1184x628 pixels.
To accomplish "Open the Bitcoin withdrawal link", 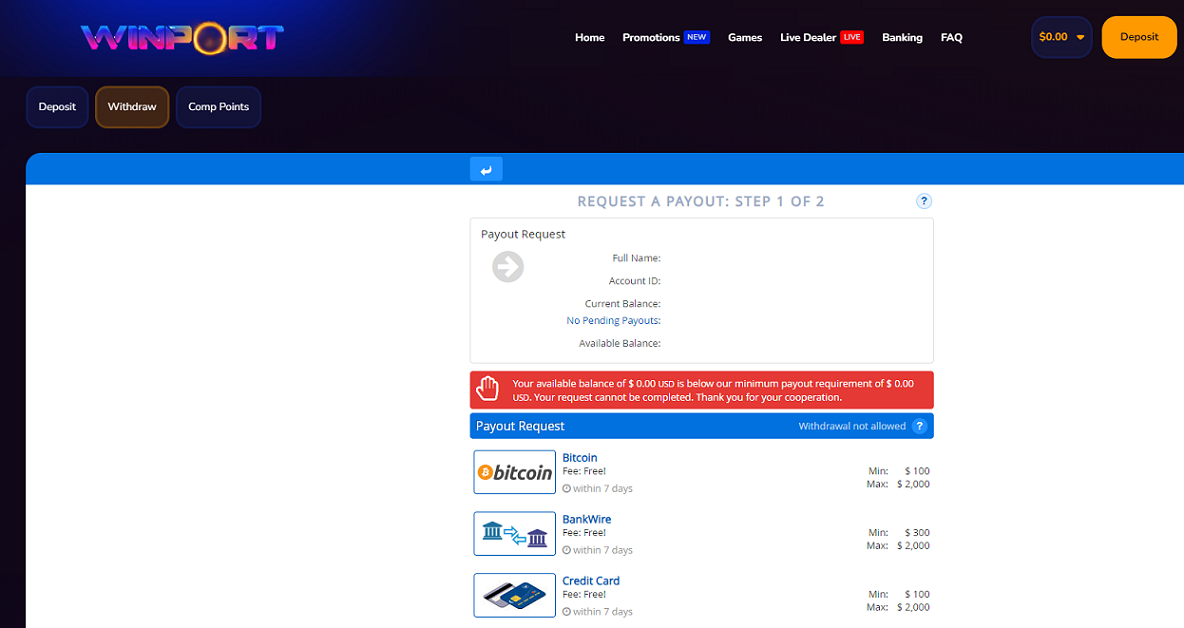I will click(580, 457).
